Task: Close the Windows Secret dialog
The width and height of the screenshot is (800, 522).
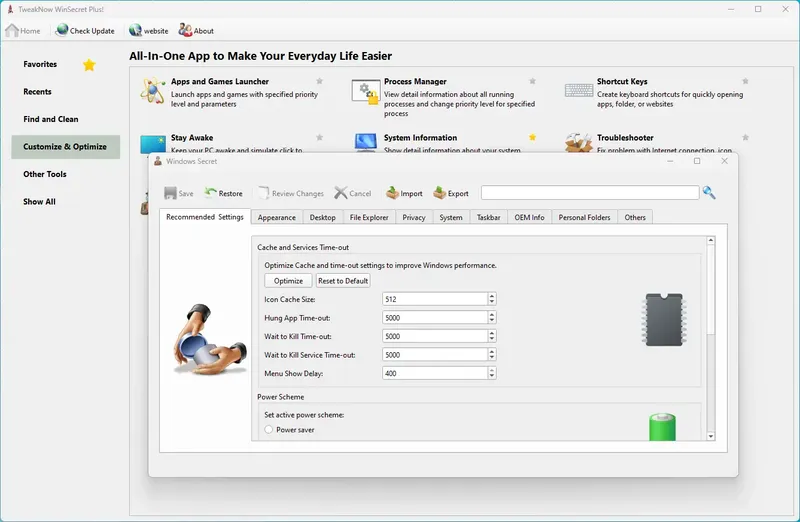Action: [x=724, y=161]
